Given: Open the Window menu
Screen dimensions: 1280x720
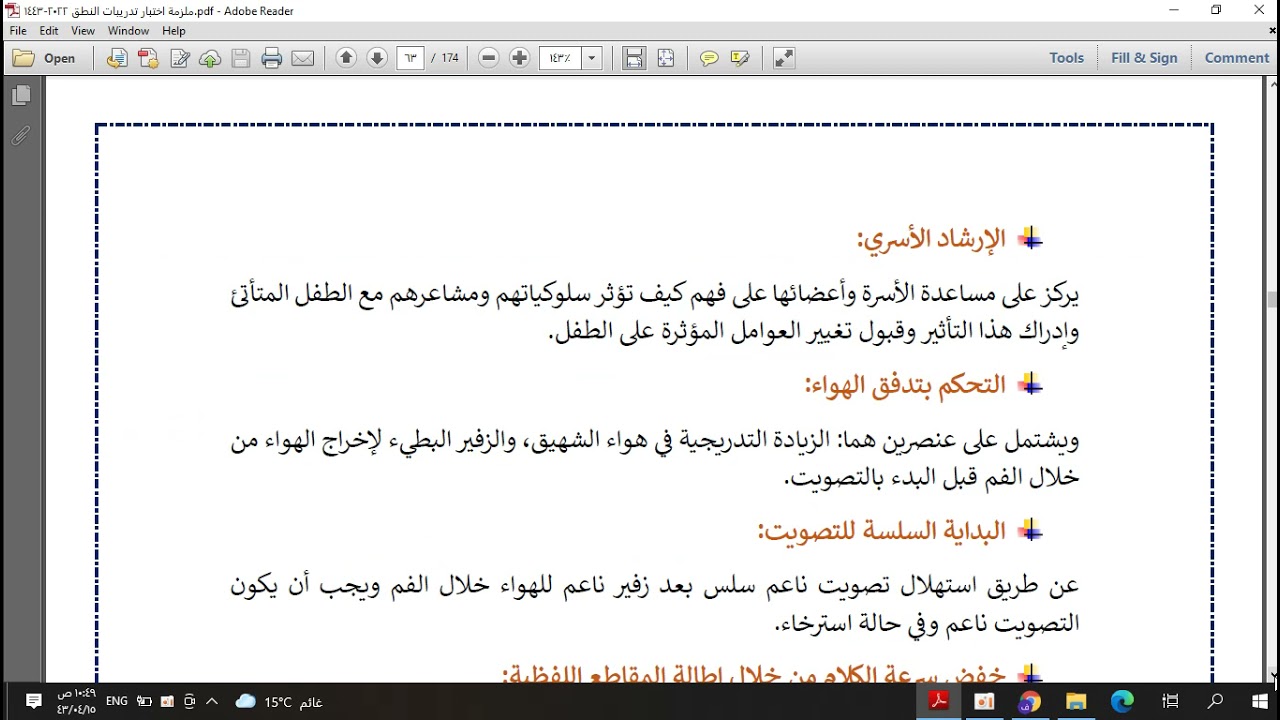Looking at the screenshot, I should [128, 31].
